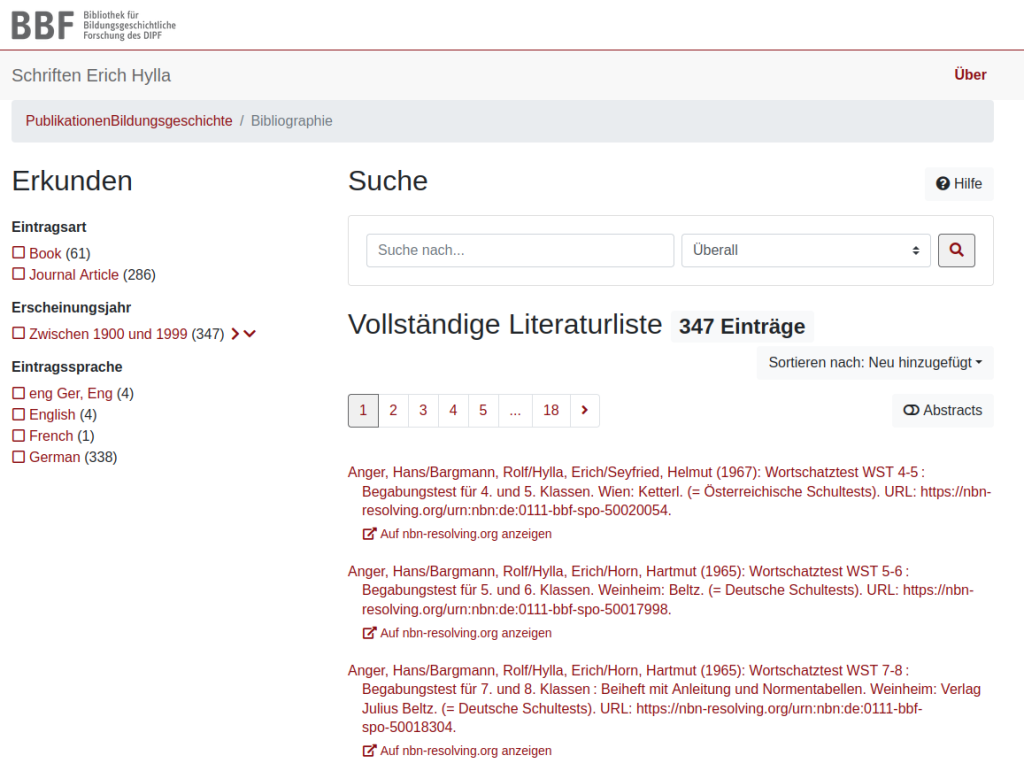This screenshot has width=1024, height=771.
Task: Open Wortschatztest WST 7-8 entry
Action: click(x=664, y=699)
